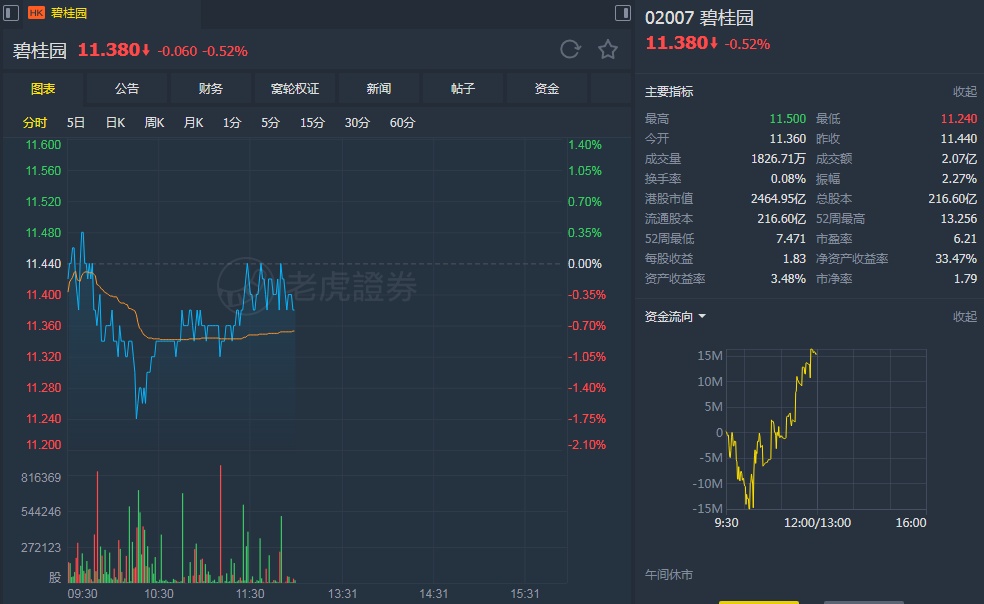Open the 帖子 tab
The image size is (984, 604).
click(x=463, y=89)
